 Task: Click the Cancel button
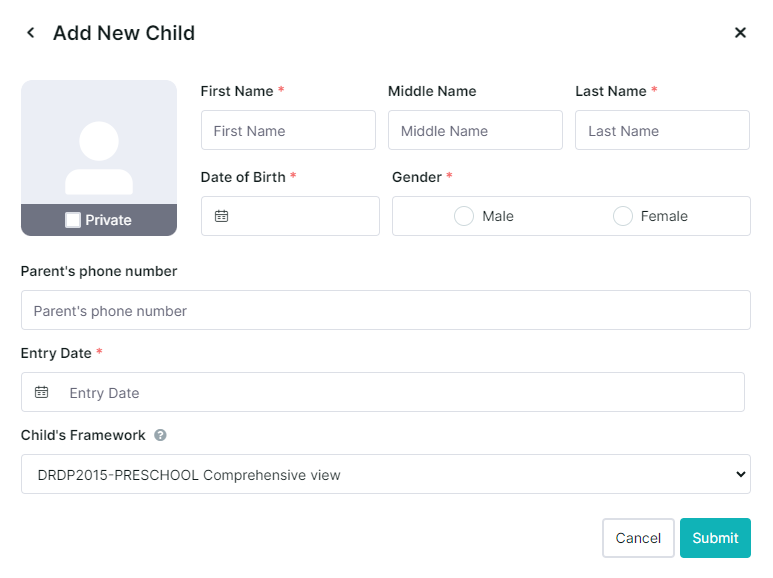pyautogui.click(x=638, y=538)
